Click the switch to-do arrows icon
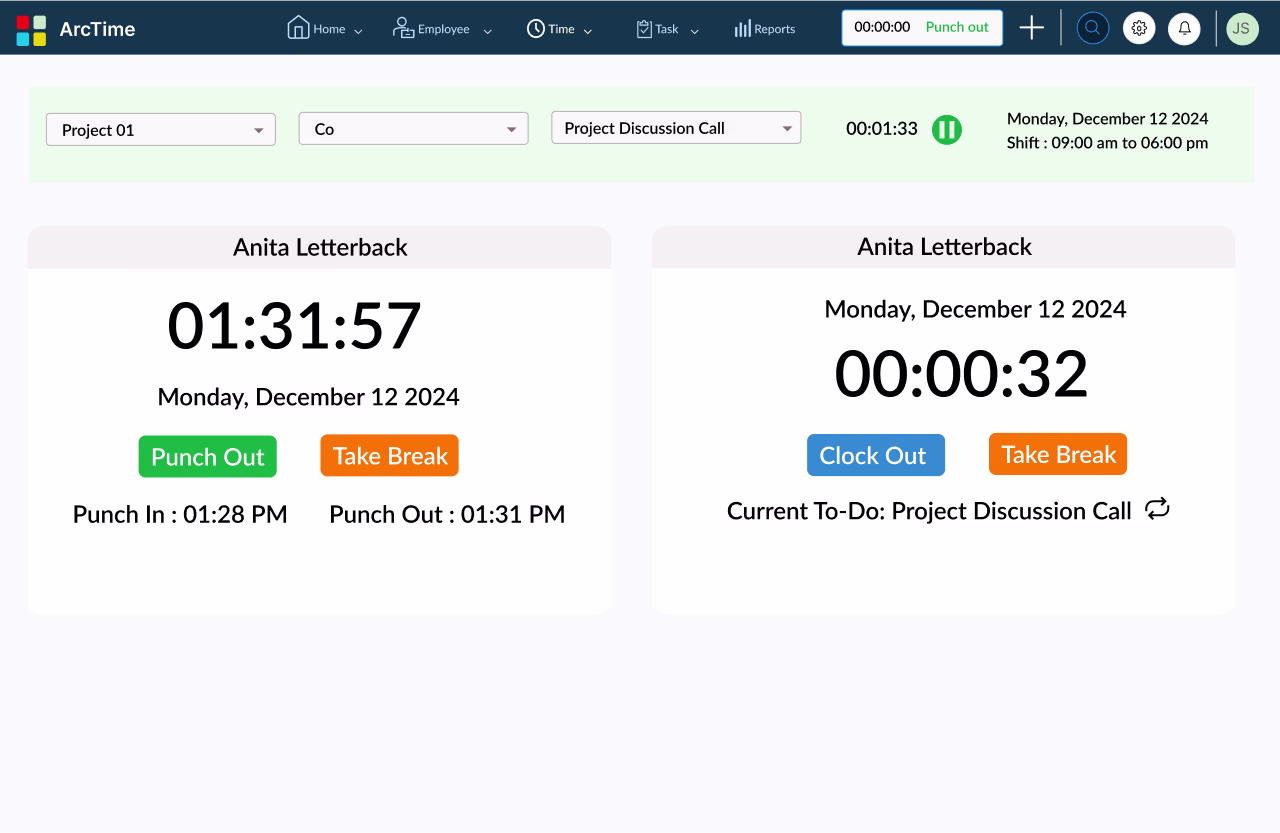Image resolution: width=1280 pixels, height=833 pixels. [x=1157, y=509]
